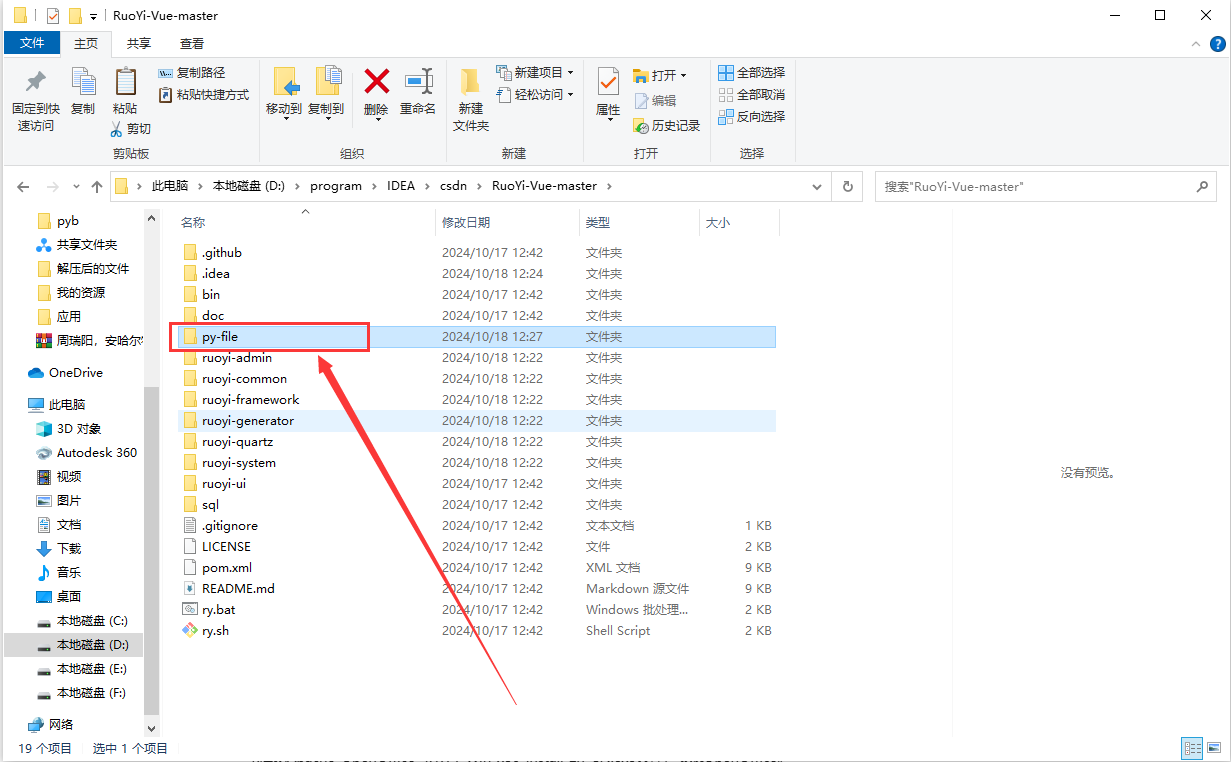
Task: Select the ry.bat file
Action: click(218, 610)
